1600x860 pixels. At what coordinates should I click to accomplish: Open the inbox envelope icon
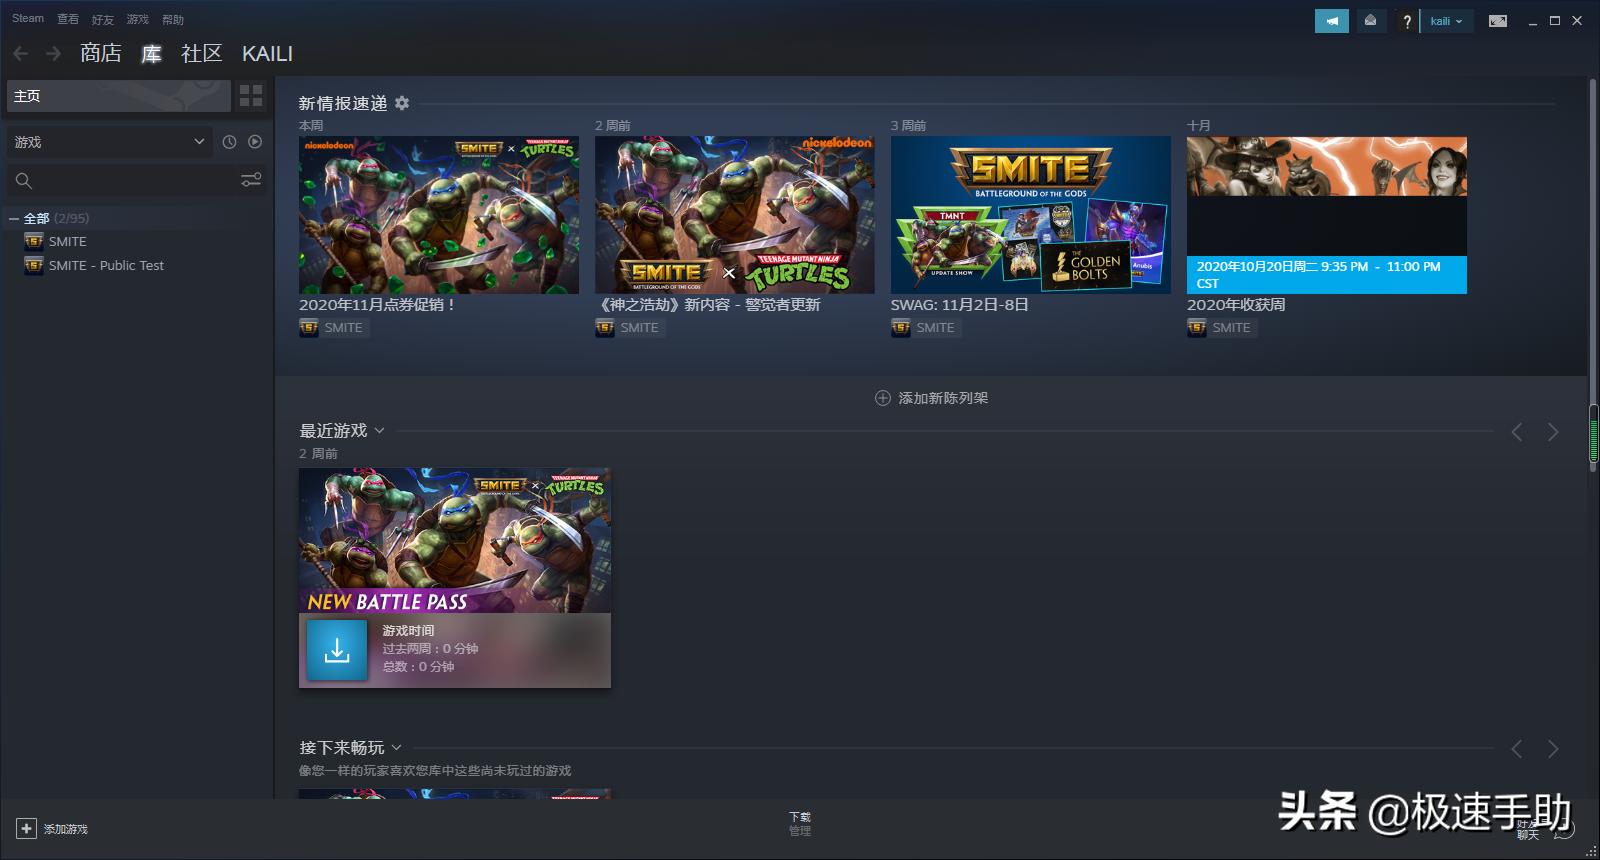coord(1370,21)
